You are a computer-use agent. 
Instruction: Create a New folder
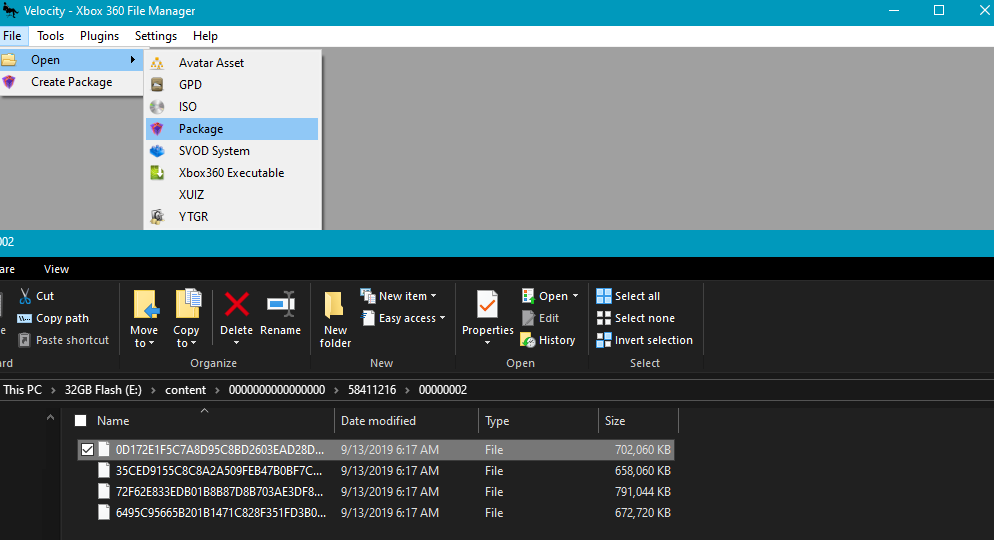click(x=335, y=319)
